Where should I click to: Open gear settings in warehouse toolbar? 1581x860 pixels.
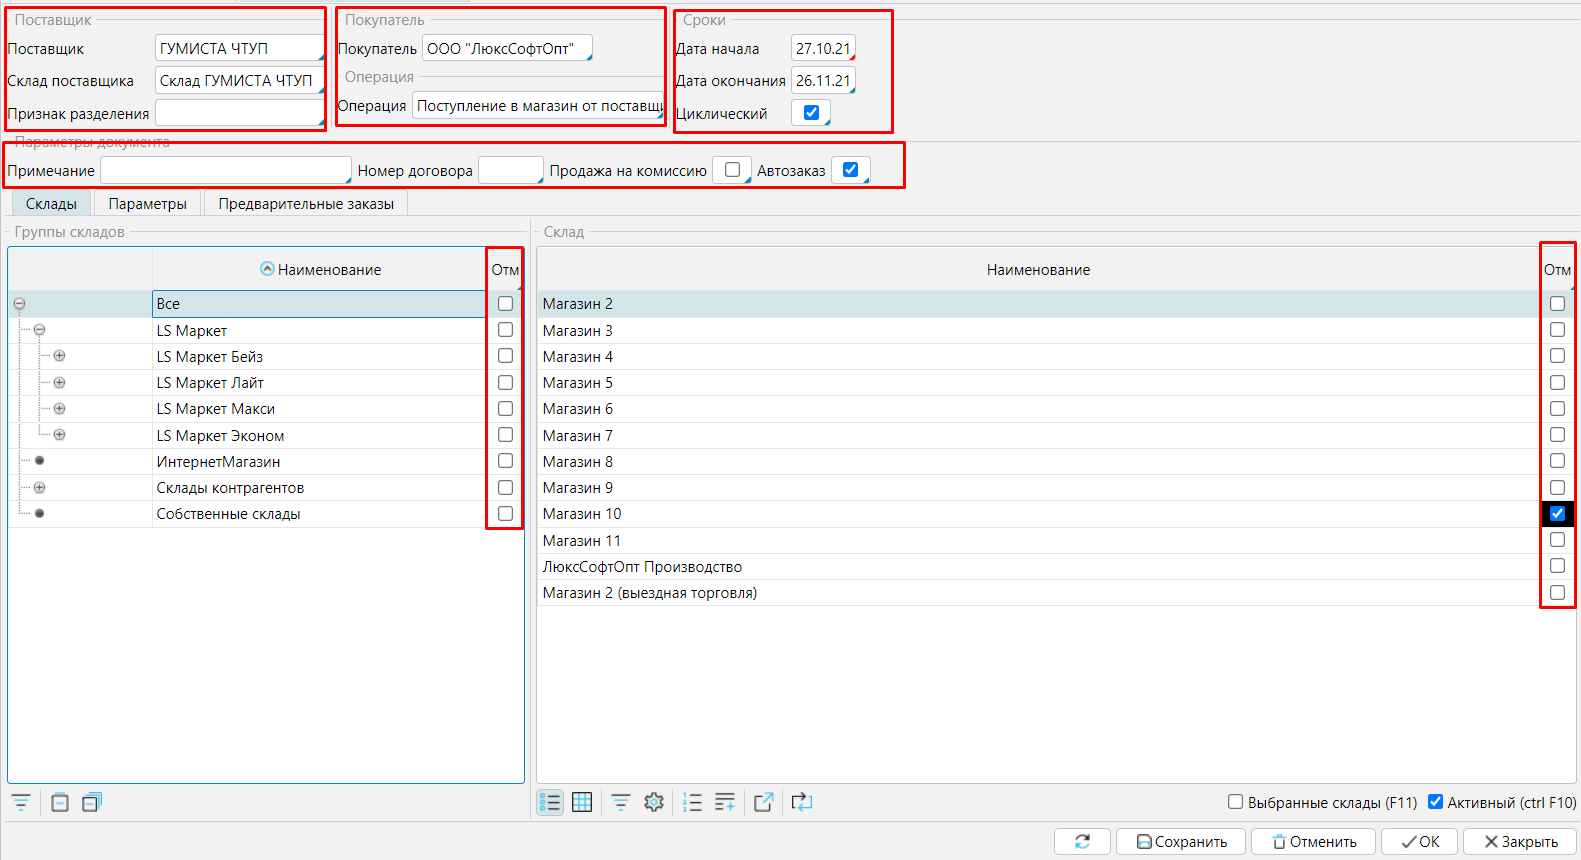654,802
